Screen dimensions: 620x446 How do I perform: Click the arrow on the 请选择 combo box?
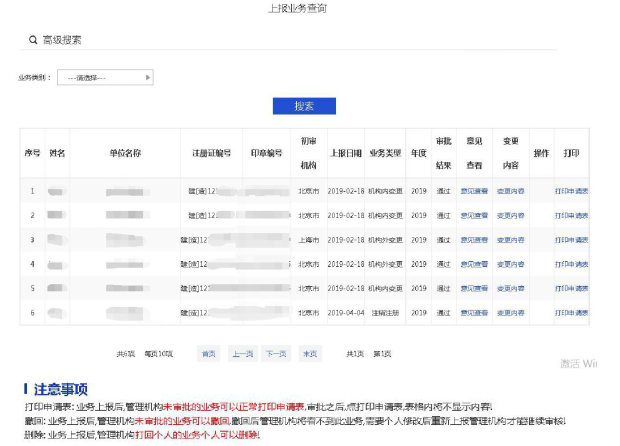point(148,77)
